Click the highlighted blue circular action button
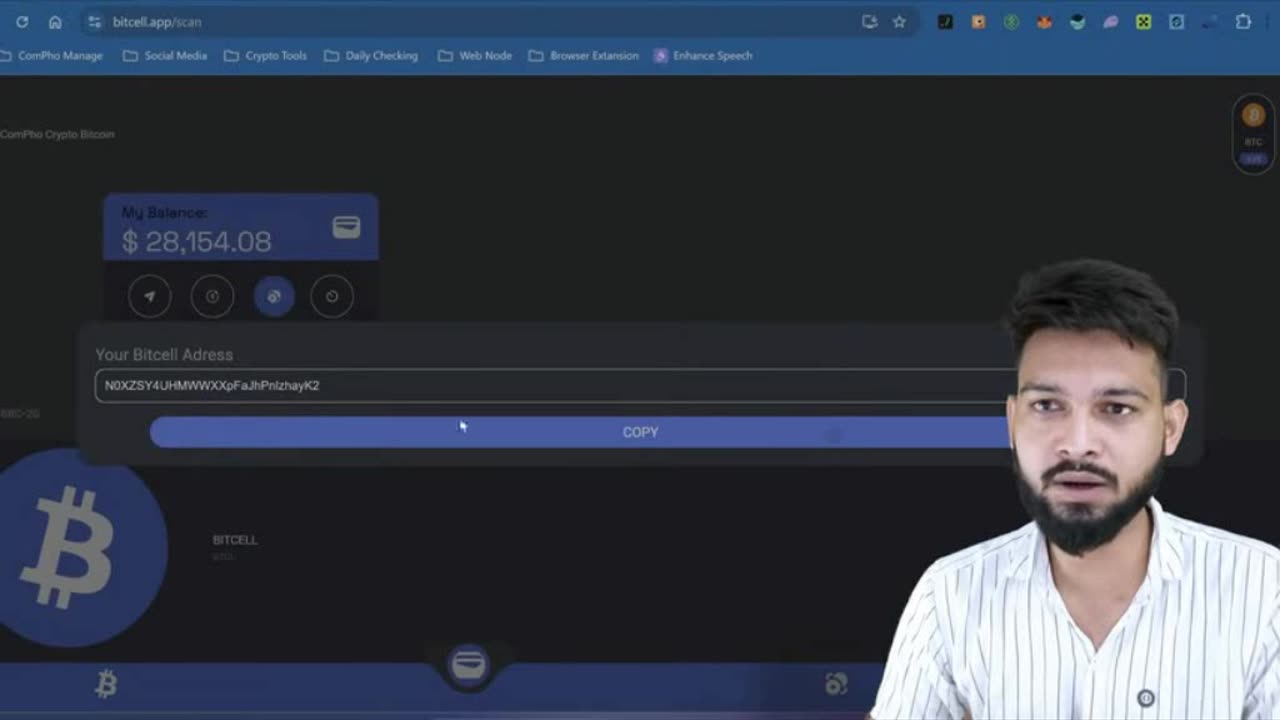Screen dimensions: 1280x720 click(274, 296)
